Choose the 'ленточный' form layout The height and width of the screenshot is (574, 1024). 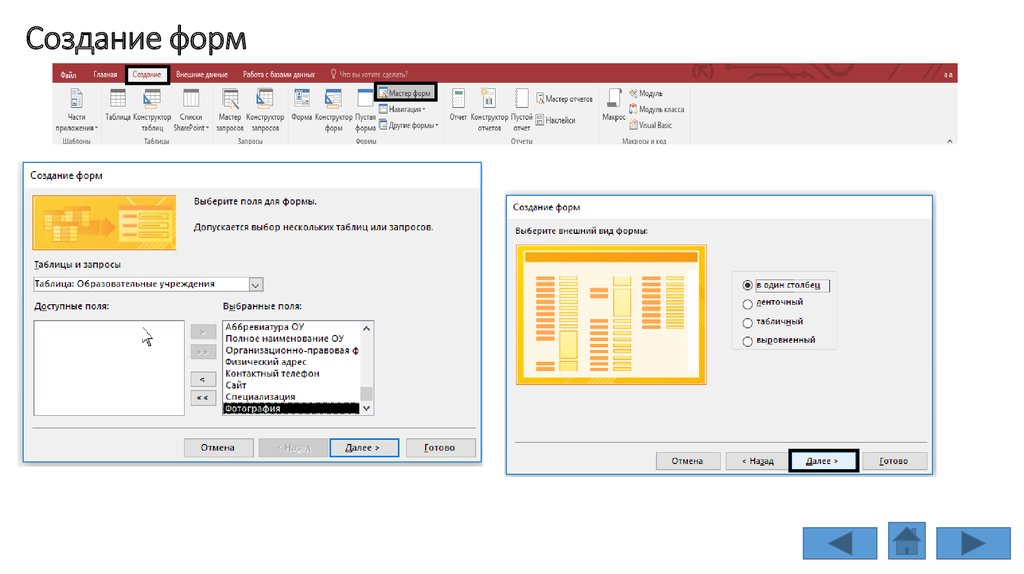(748, 303)
